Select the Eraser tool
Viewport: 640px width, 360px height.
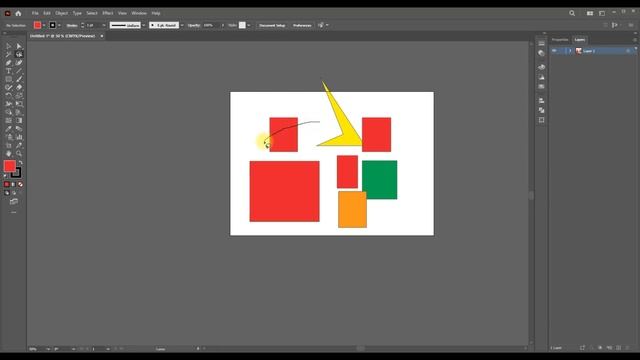pos(19,87)
